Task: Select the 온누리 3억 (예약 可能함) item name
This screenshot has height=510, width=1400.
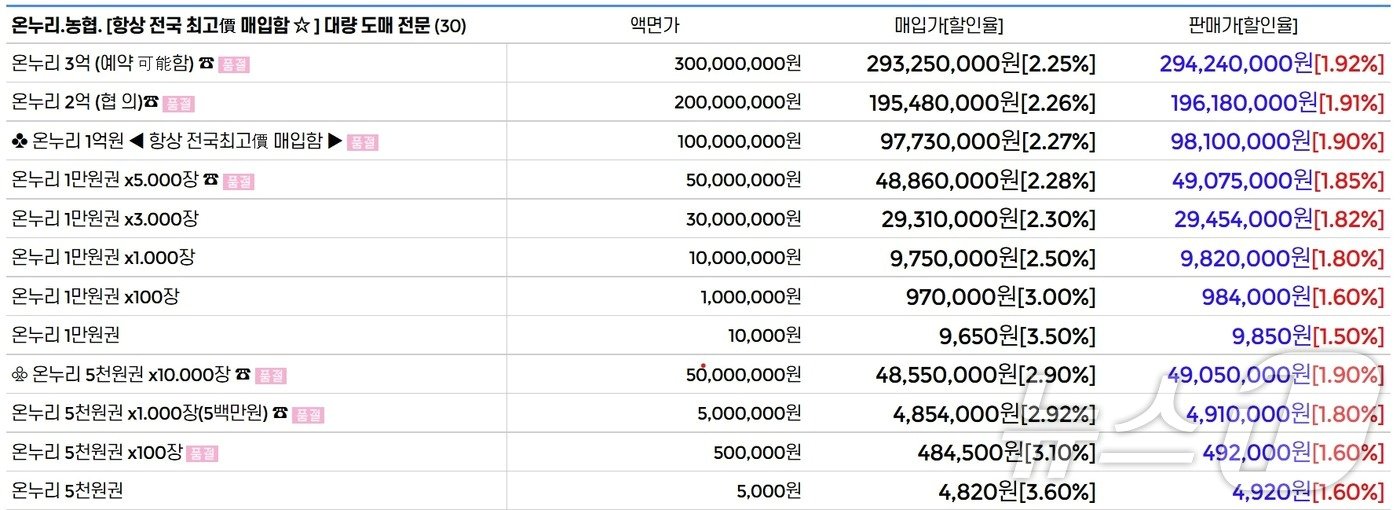Action: 103,64
